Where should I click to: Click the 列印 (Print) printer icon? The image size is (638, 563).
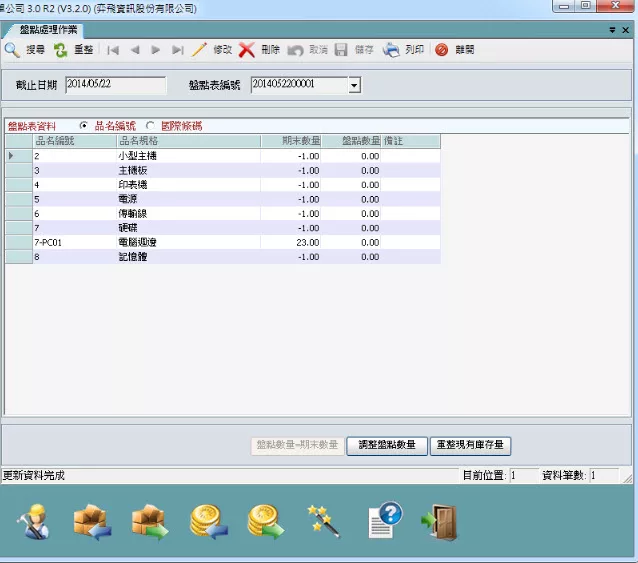pos(392,49)
